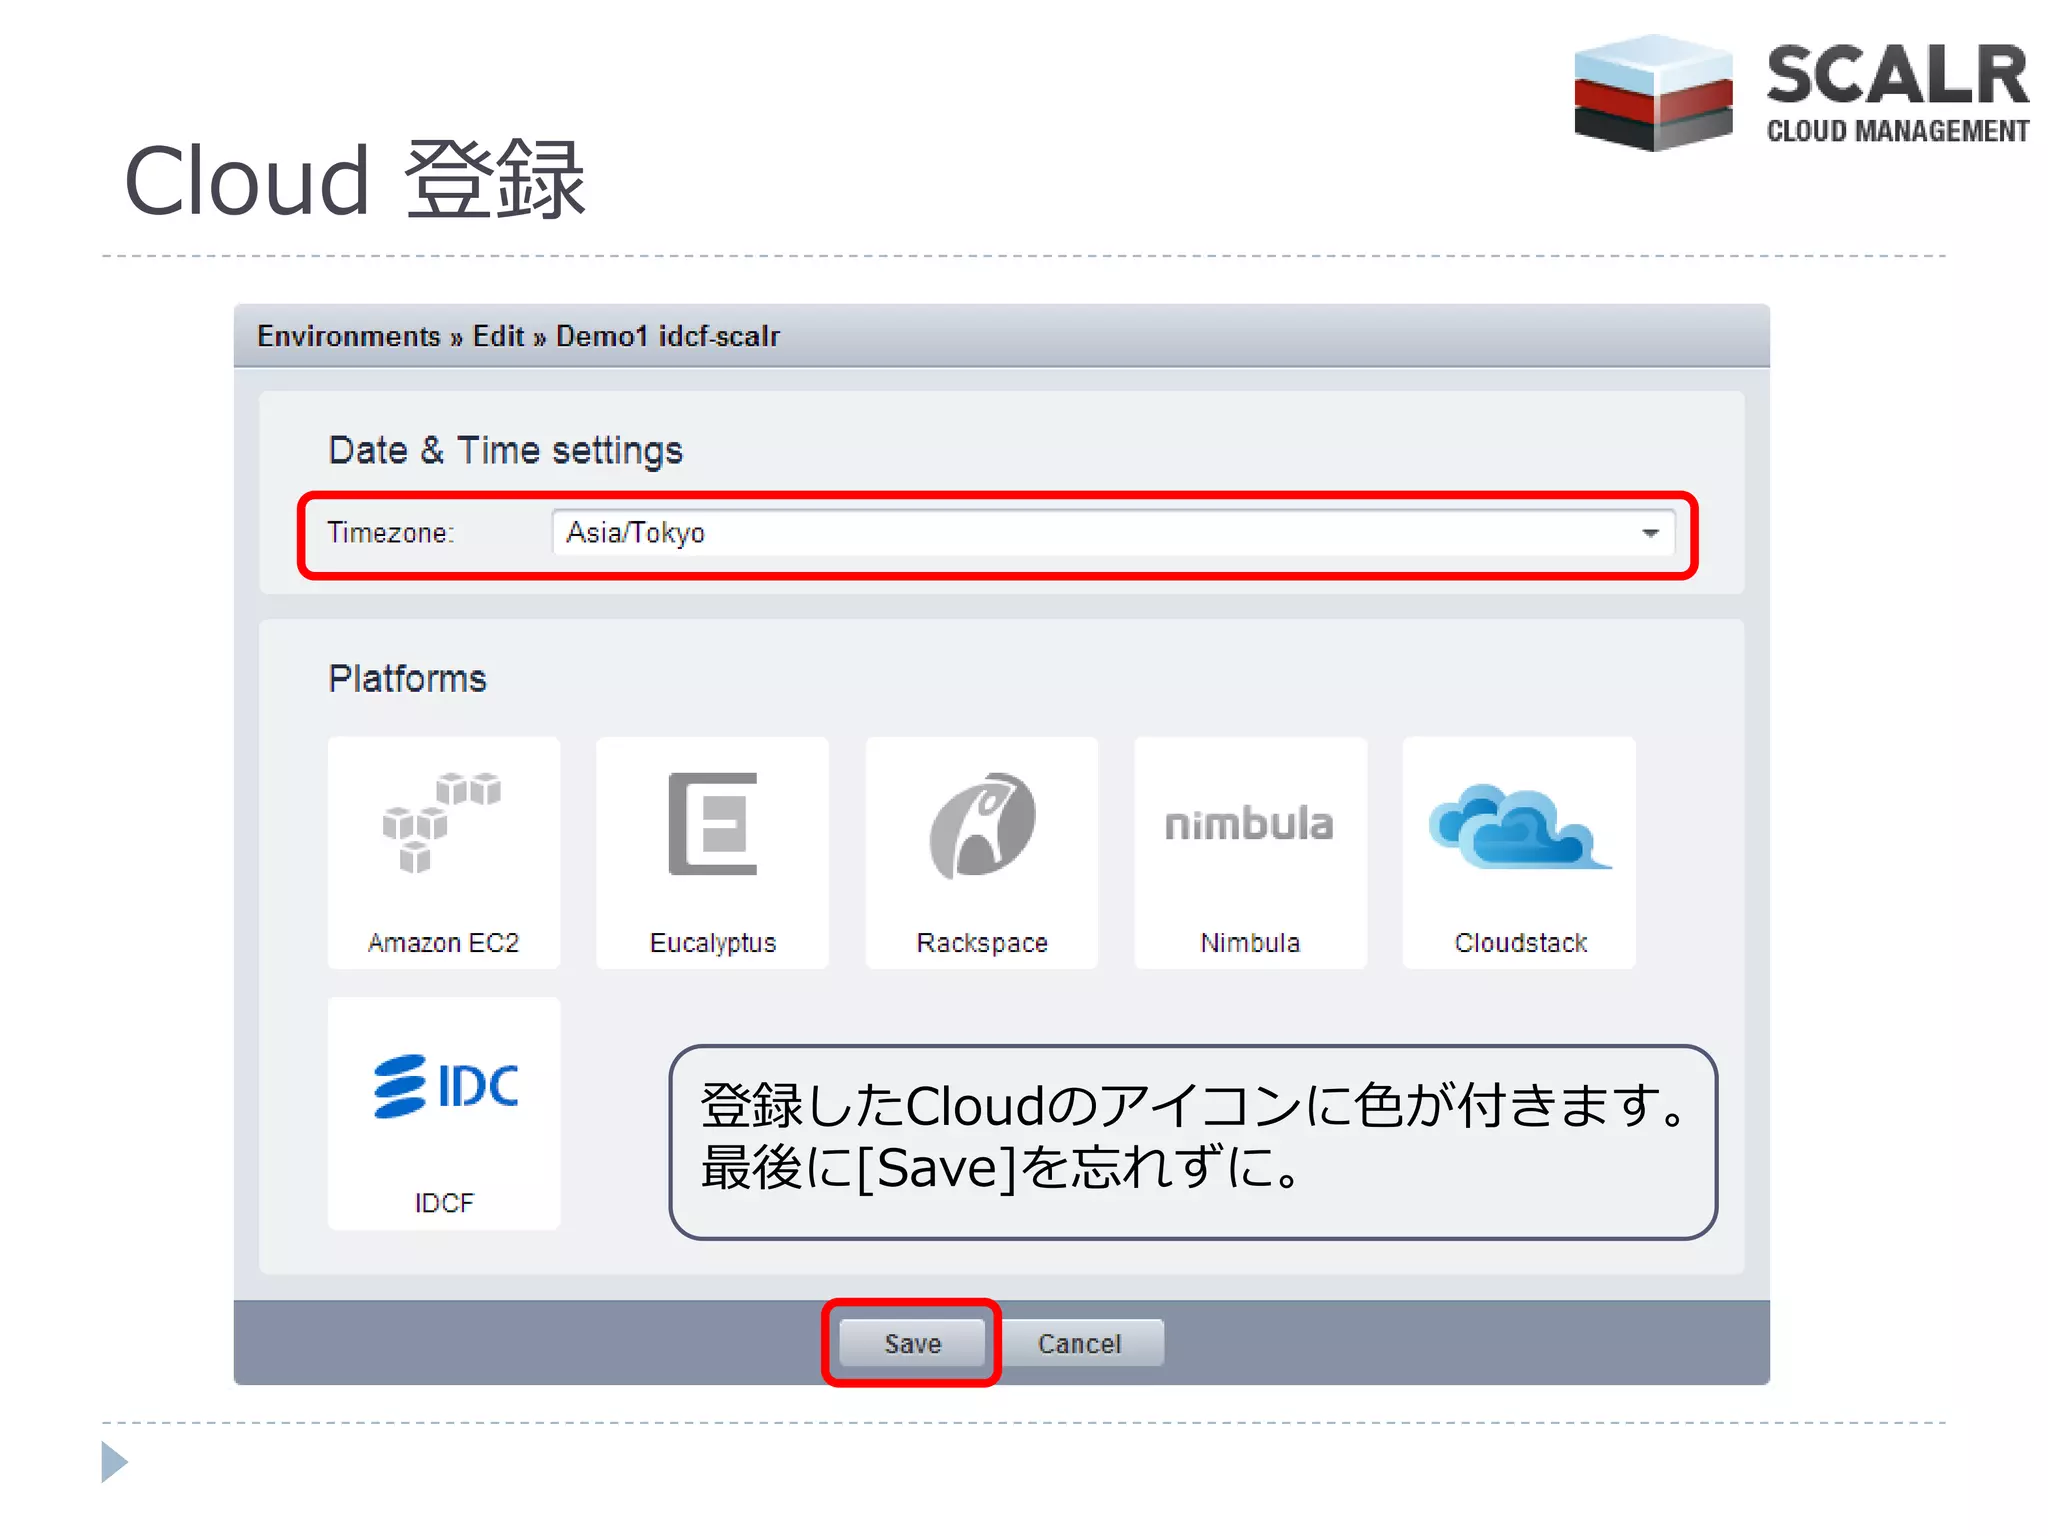This screenshot has height=1536, width=2048.
Task: Select the Nimbula platform icon
Action: pyautogui.click(x=1250, y=852)
